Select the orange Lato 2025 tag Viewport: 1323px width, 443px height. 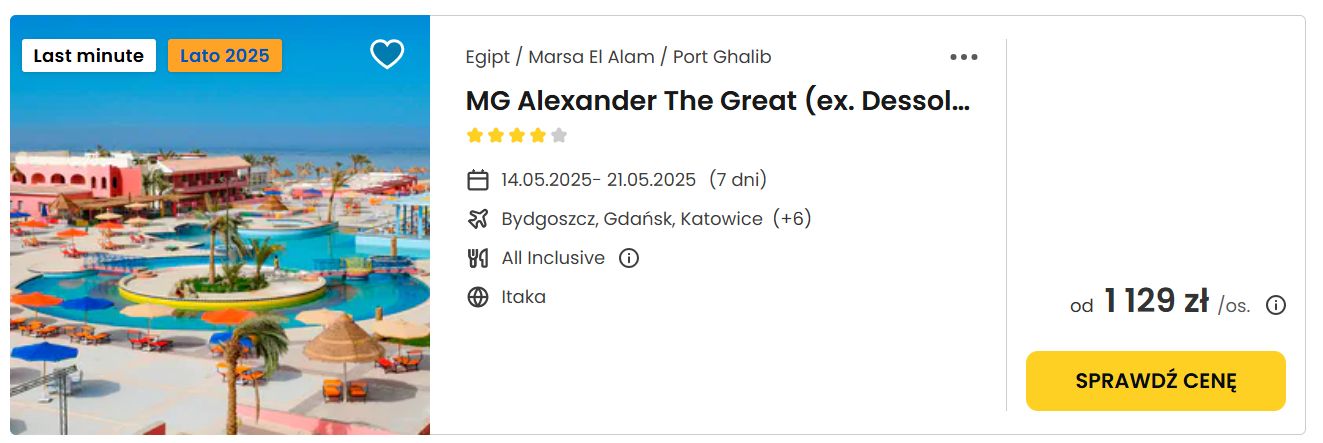225,56
